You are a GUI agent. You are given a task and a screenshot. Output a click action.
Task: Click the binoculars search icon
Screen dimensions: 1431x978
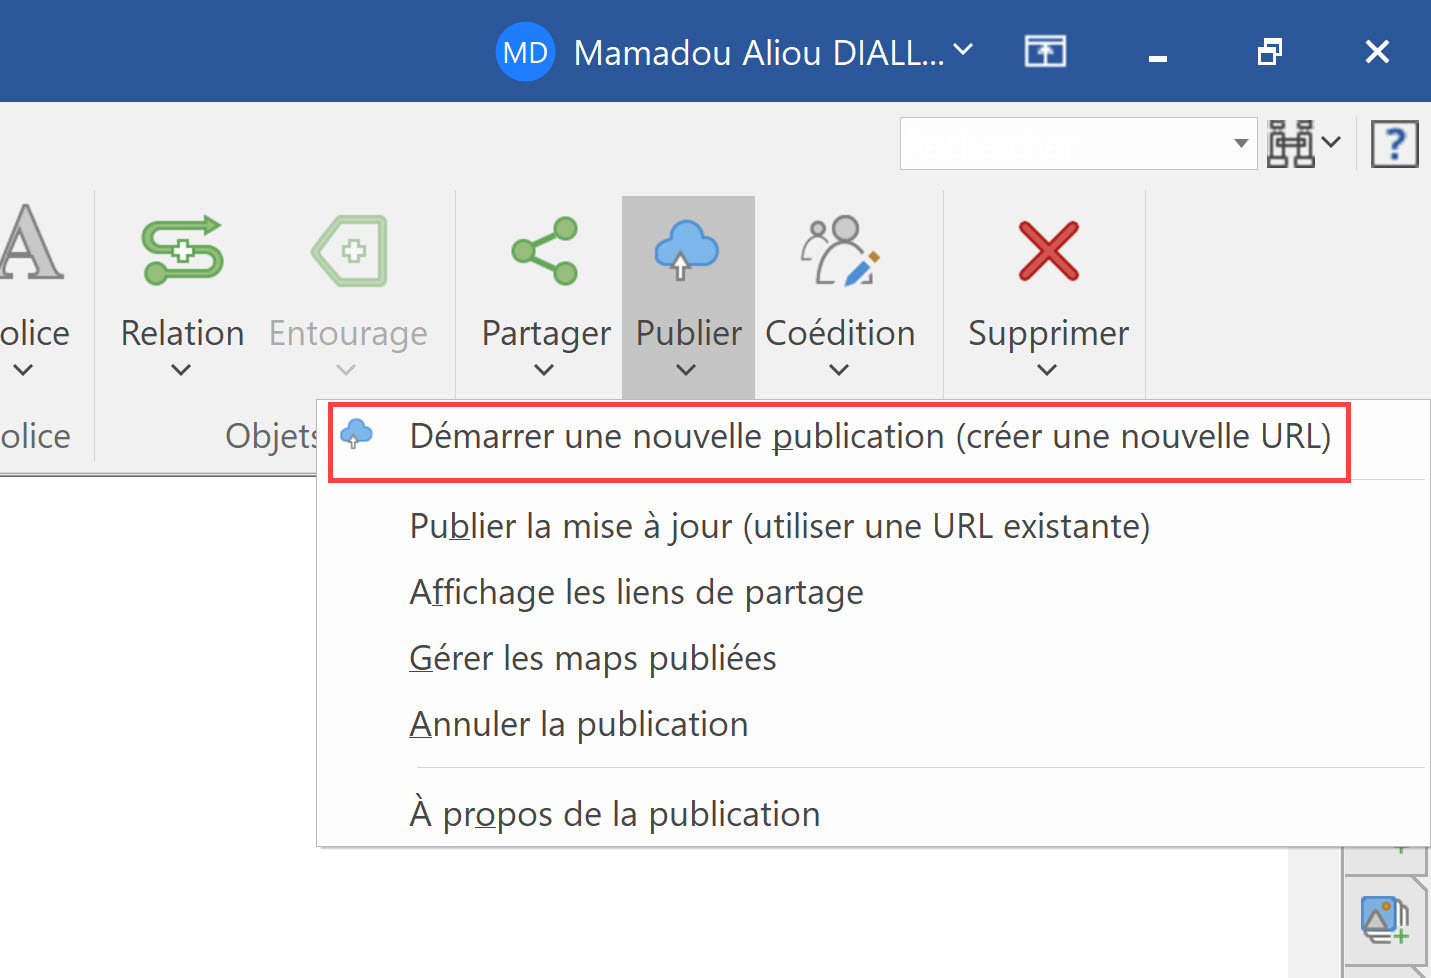1291,144
